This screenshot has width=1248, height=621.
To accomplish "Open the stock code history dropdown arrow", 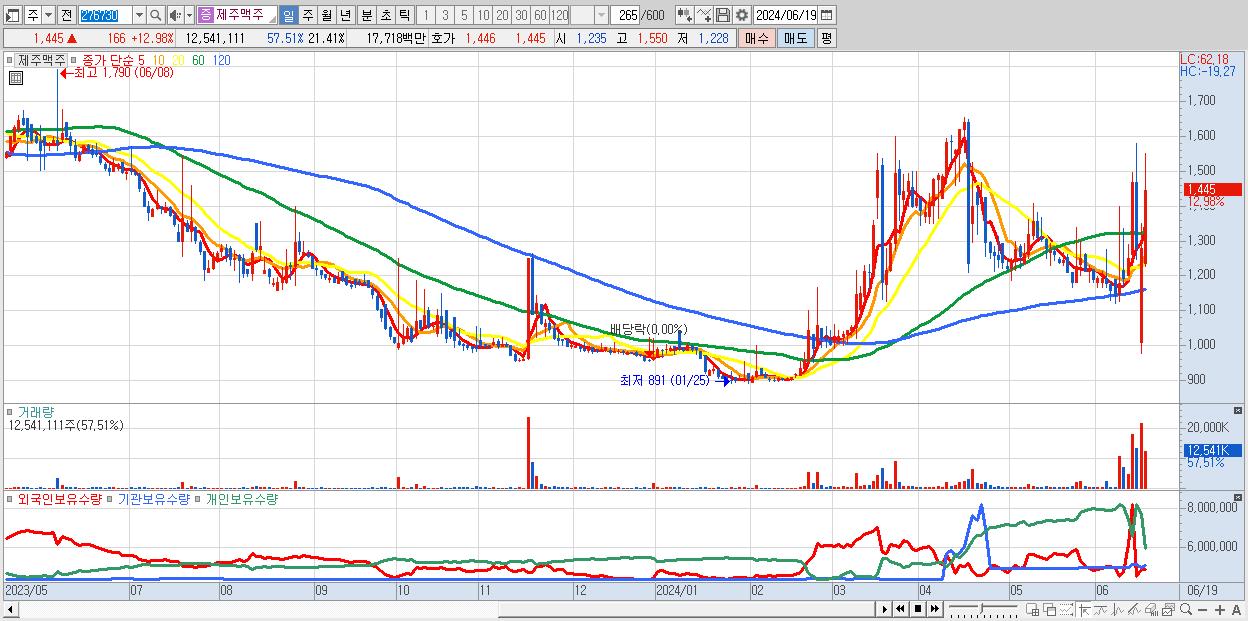I will click(x=139, y=16).
